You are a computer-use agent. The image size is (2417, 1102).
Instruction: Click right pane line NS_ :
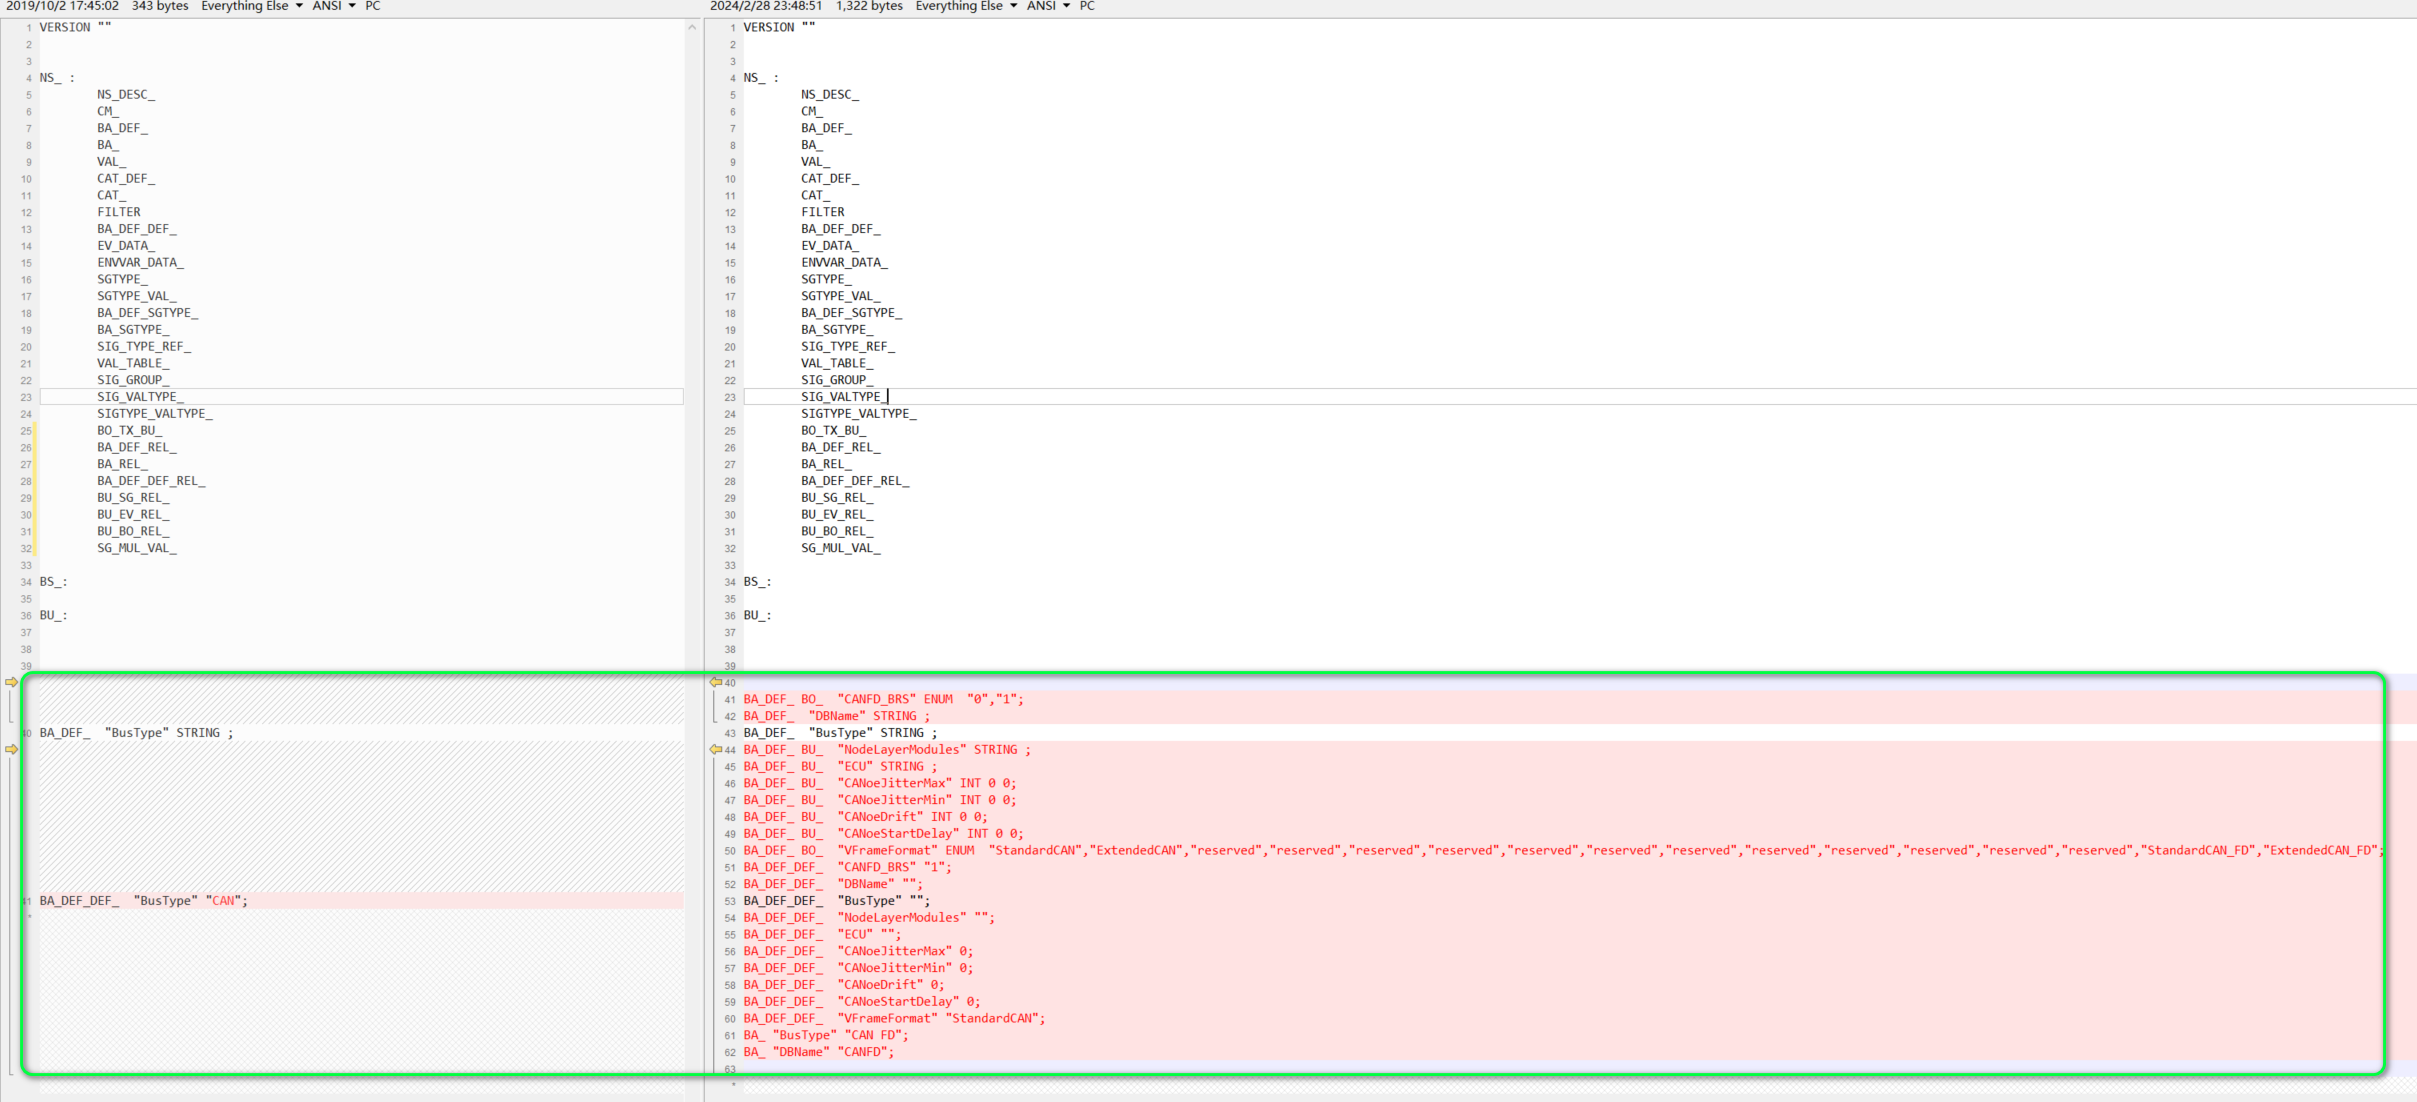pyautogui.click(x=761, y=78)
